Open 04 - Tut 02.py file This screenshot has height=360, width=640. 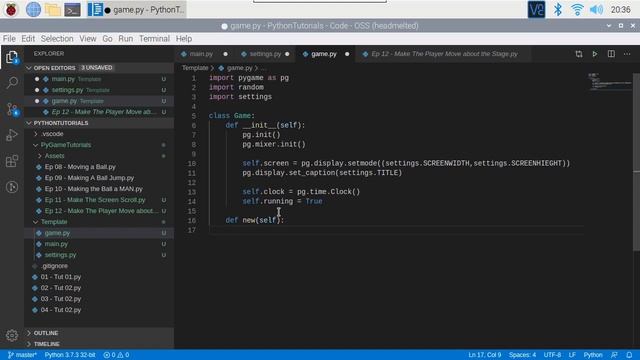(x=99, y=310)
